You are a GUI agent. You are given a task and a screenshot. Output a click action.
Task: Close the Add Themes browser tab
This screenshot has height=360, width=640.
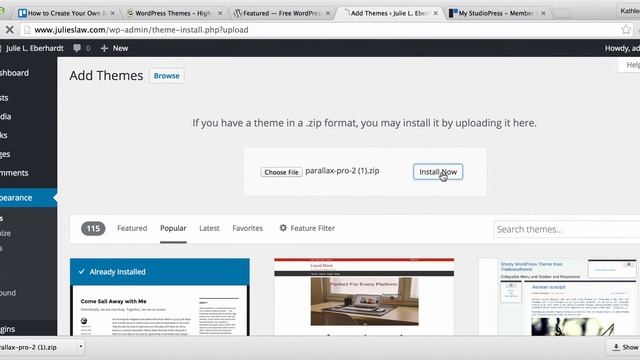click(x=436, y=13)
